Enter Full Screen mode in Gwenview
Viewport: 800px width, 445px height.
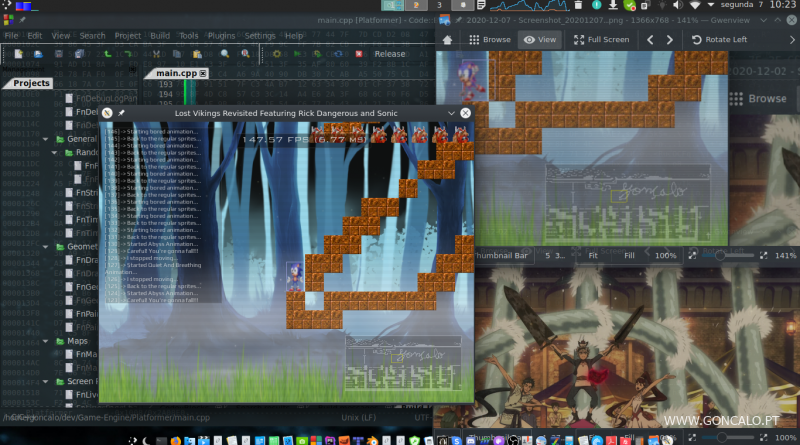tap(601, 40)
